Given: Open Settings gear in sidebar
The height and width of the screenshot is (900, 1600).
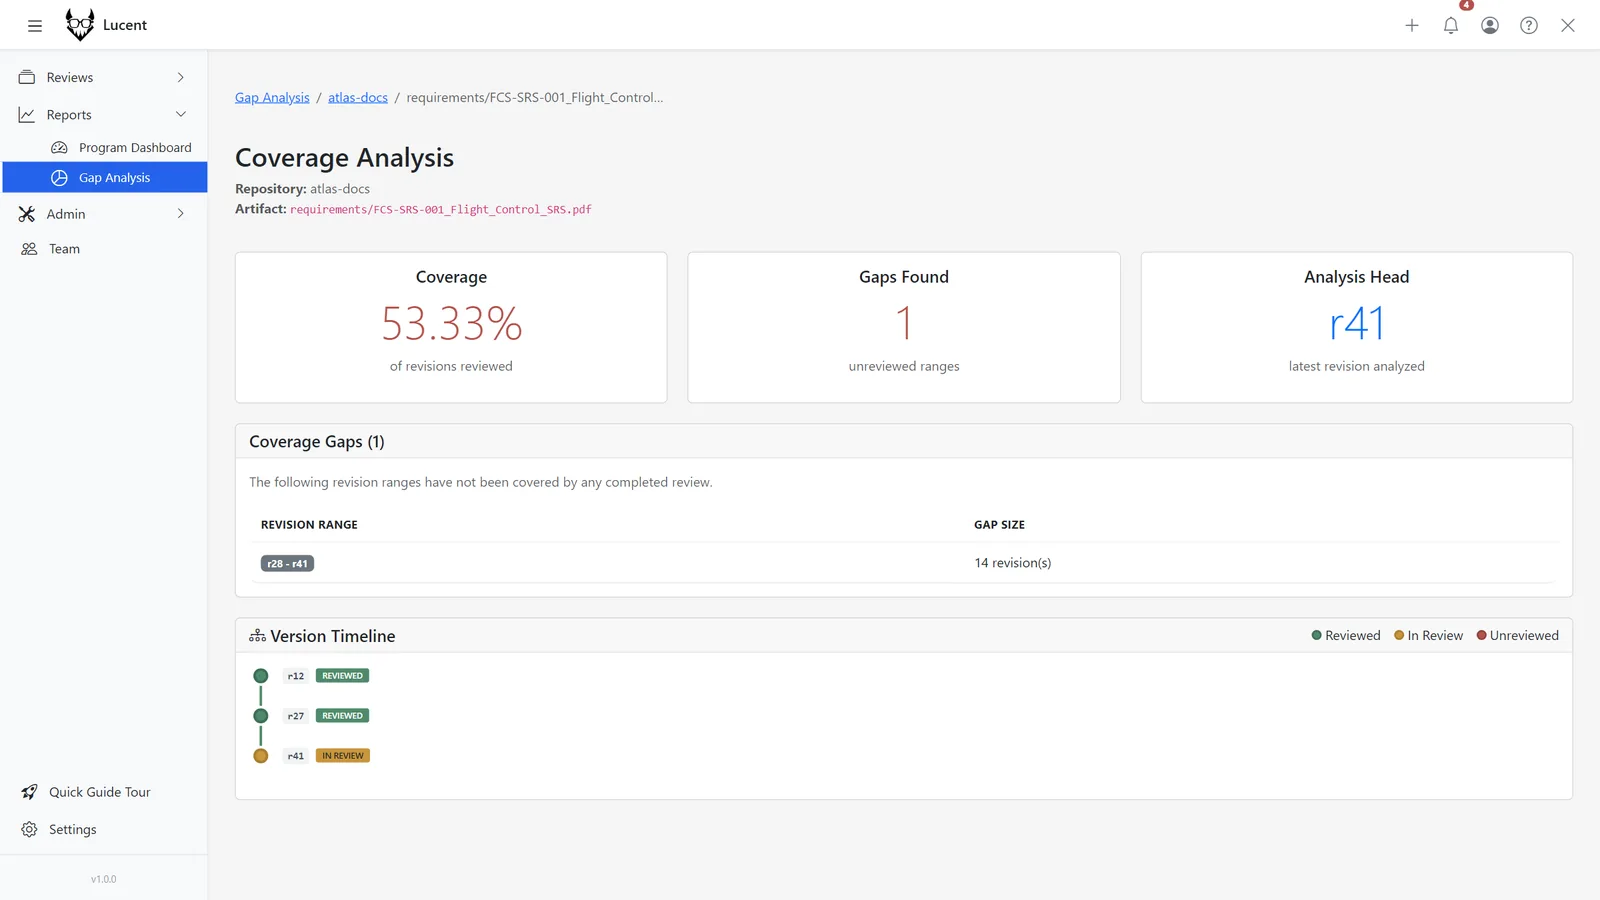Looking at the screenshot, I should (x=29, y=829).
